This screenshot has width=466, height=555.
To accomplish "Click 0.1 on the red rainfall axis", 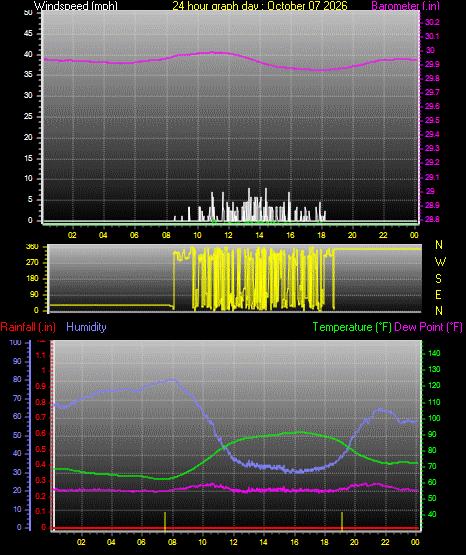I will 41,512.
